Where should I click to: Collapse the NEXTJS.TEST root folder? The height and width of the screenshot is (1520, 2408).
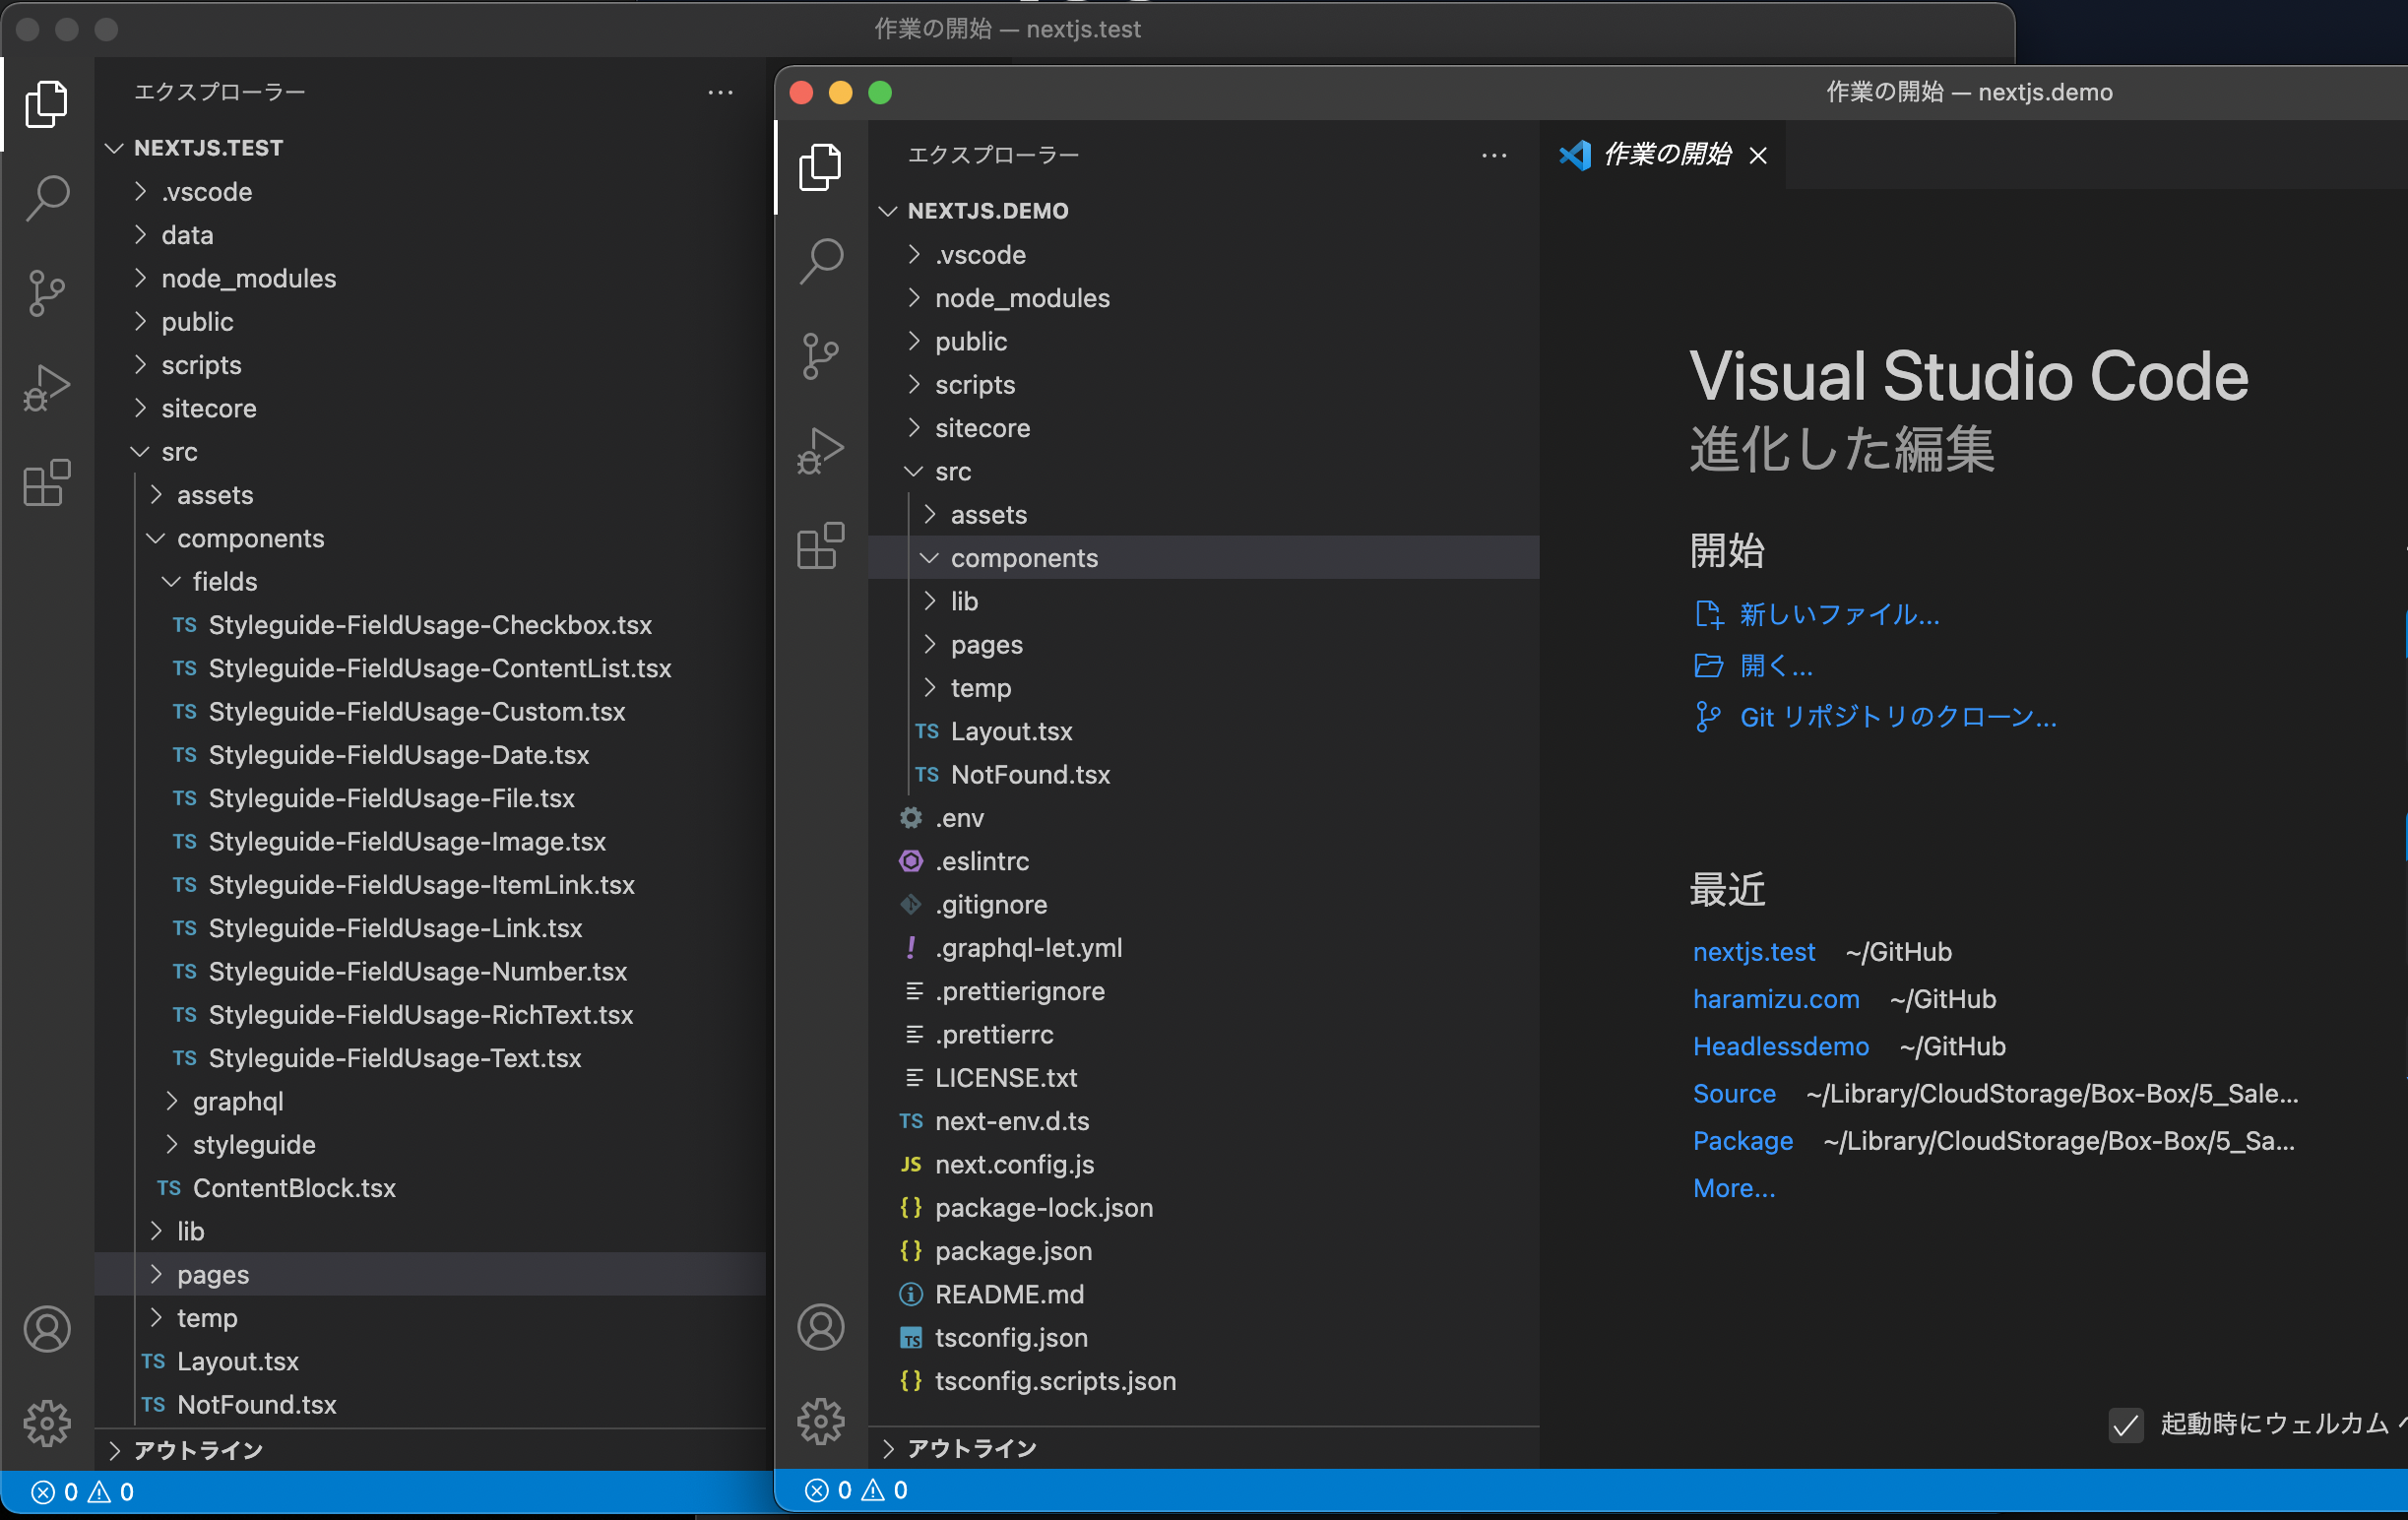coord(431,148)
